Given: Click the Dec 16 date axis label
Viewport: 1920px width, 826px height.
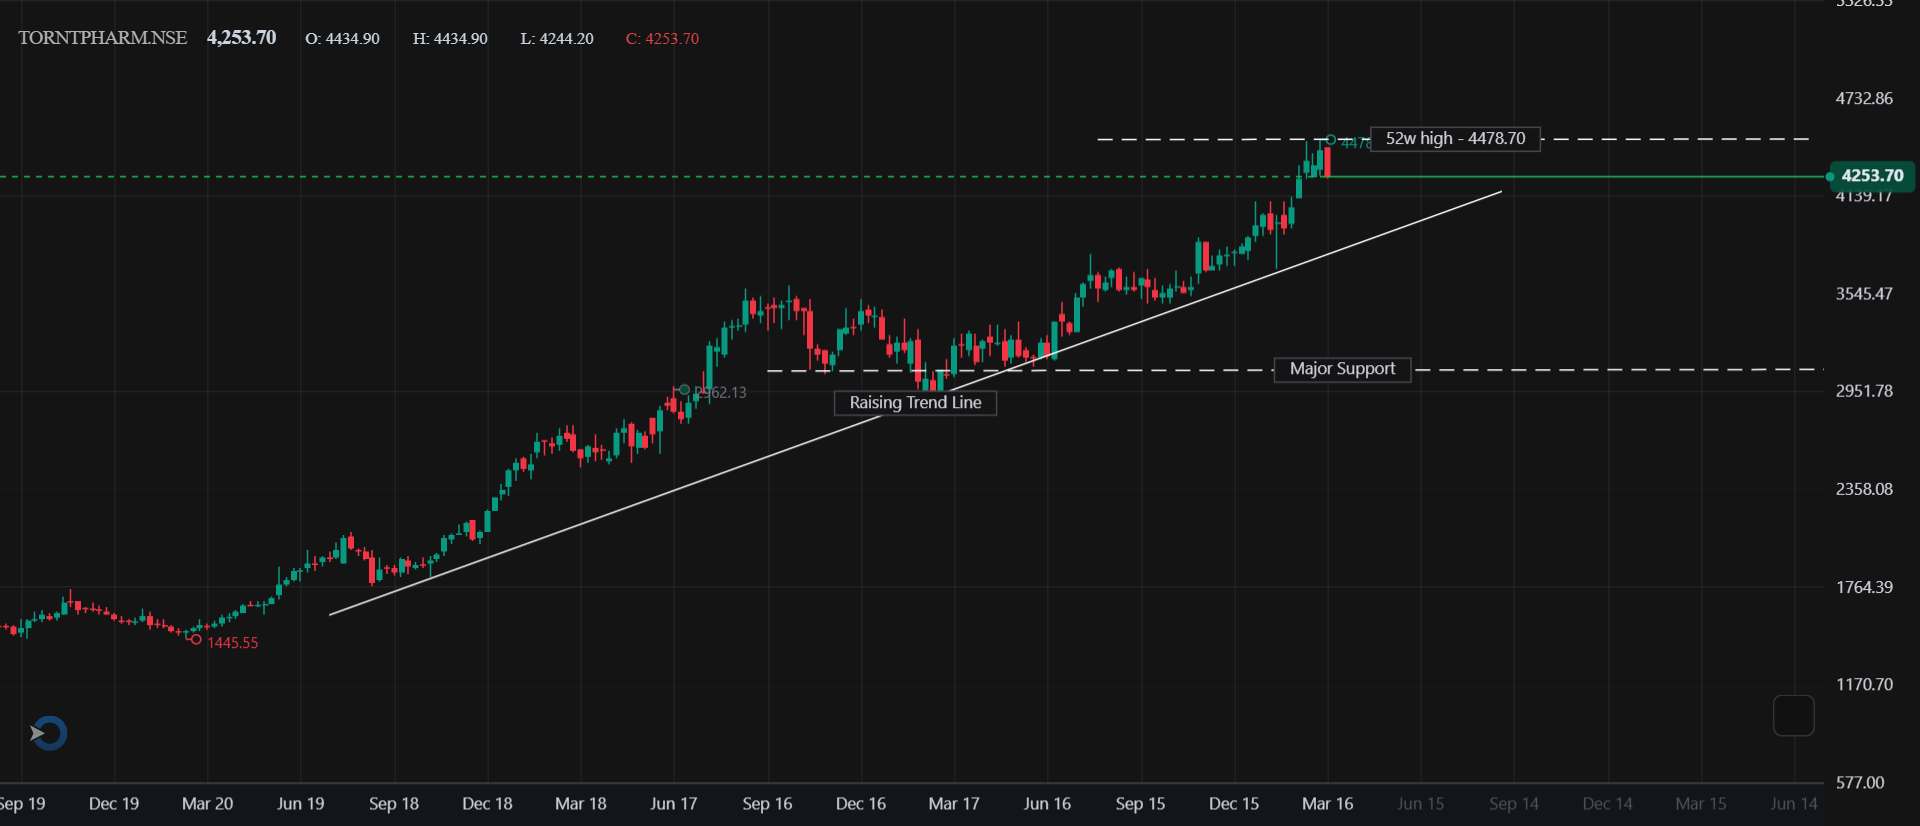Looking at the screenshot, I should 861,804.
